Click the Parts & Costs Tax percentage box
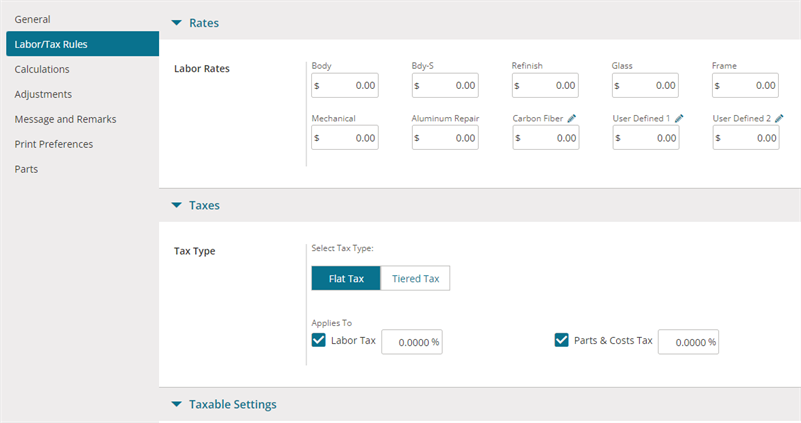The height and width of the screenshot is (423, 801). click(x=688, y=342)
